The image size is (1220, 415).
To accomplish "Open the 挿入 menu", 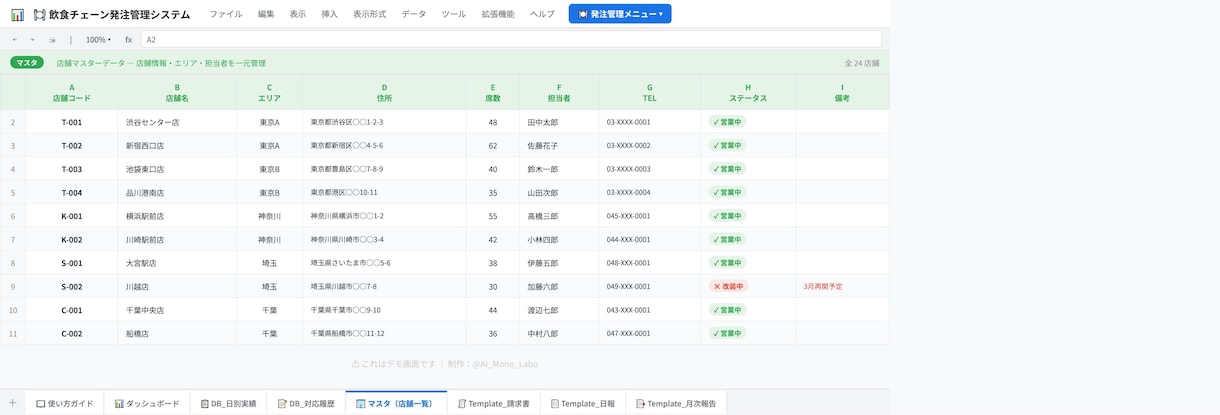I will [x=330, y=14].
